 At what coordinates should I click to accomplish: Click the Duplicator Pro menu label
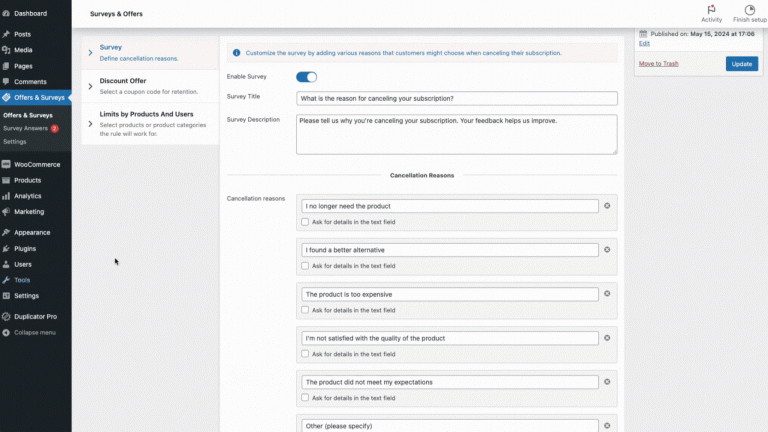pos(35,316)
